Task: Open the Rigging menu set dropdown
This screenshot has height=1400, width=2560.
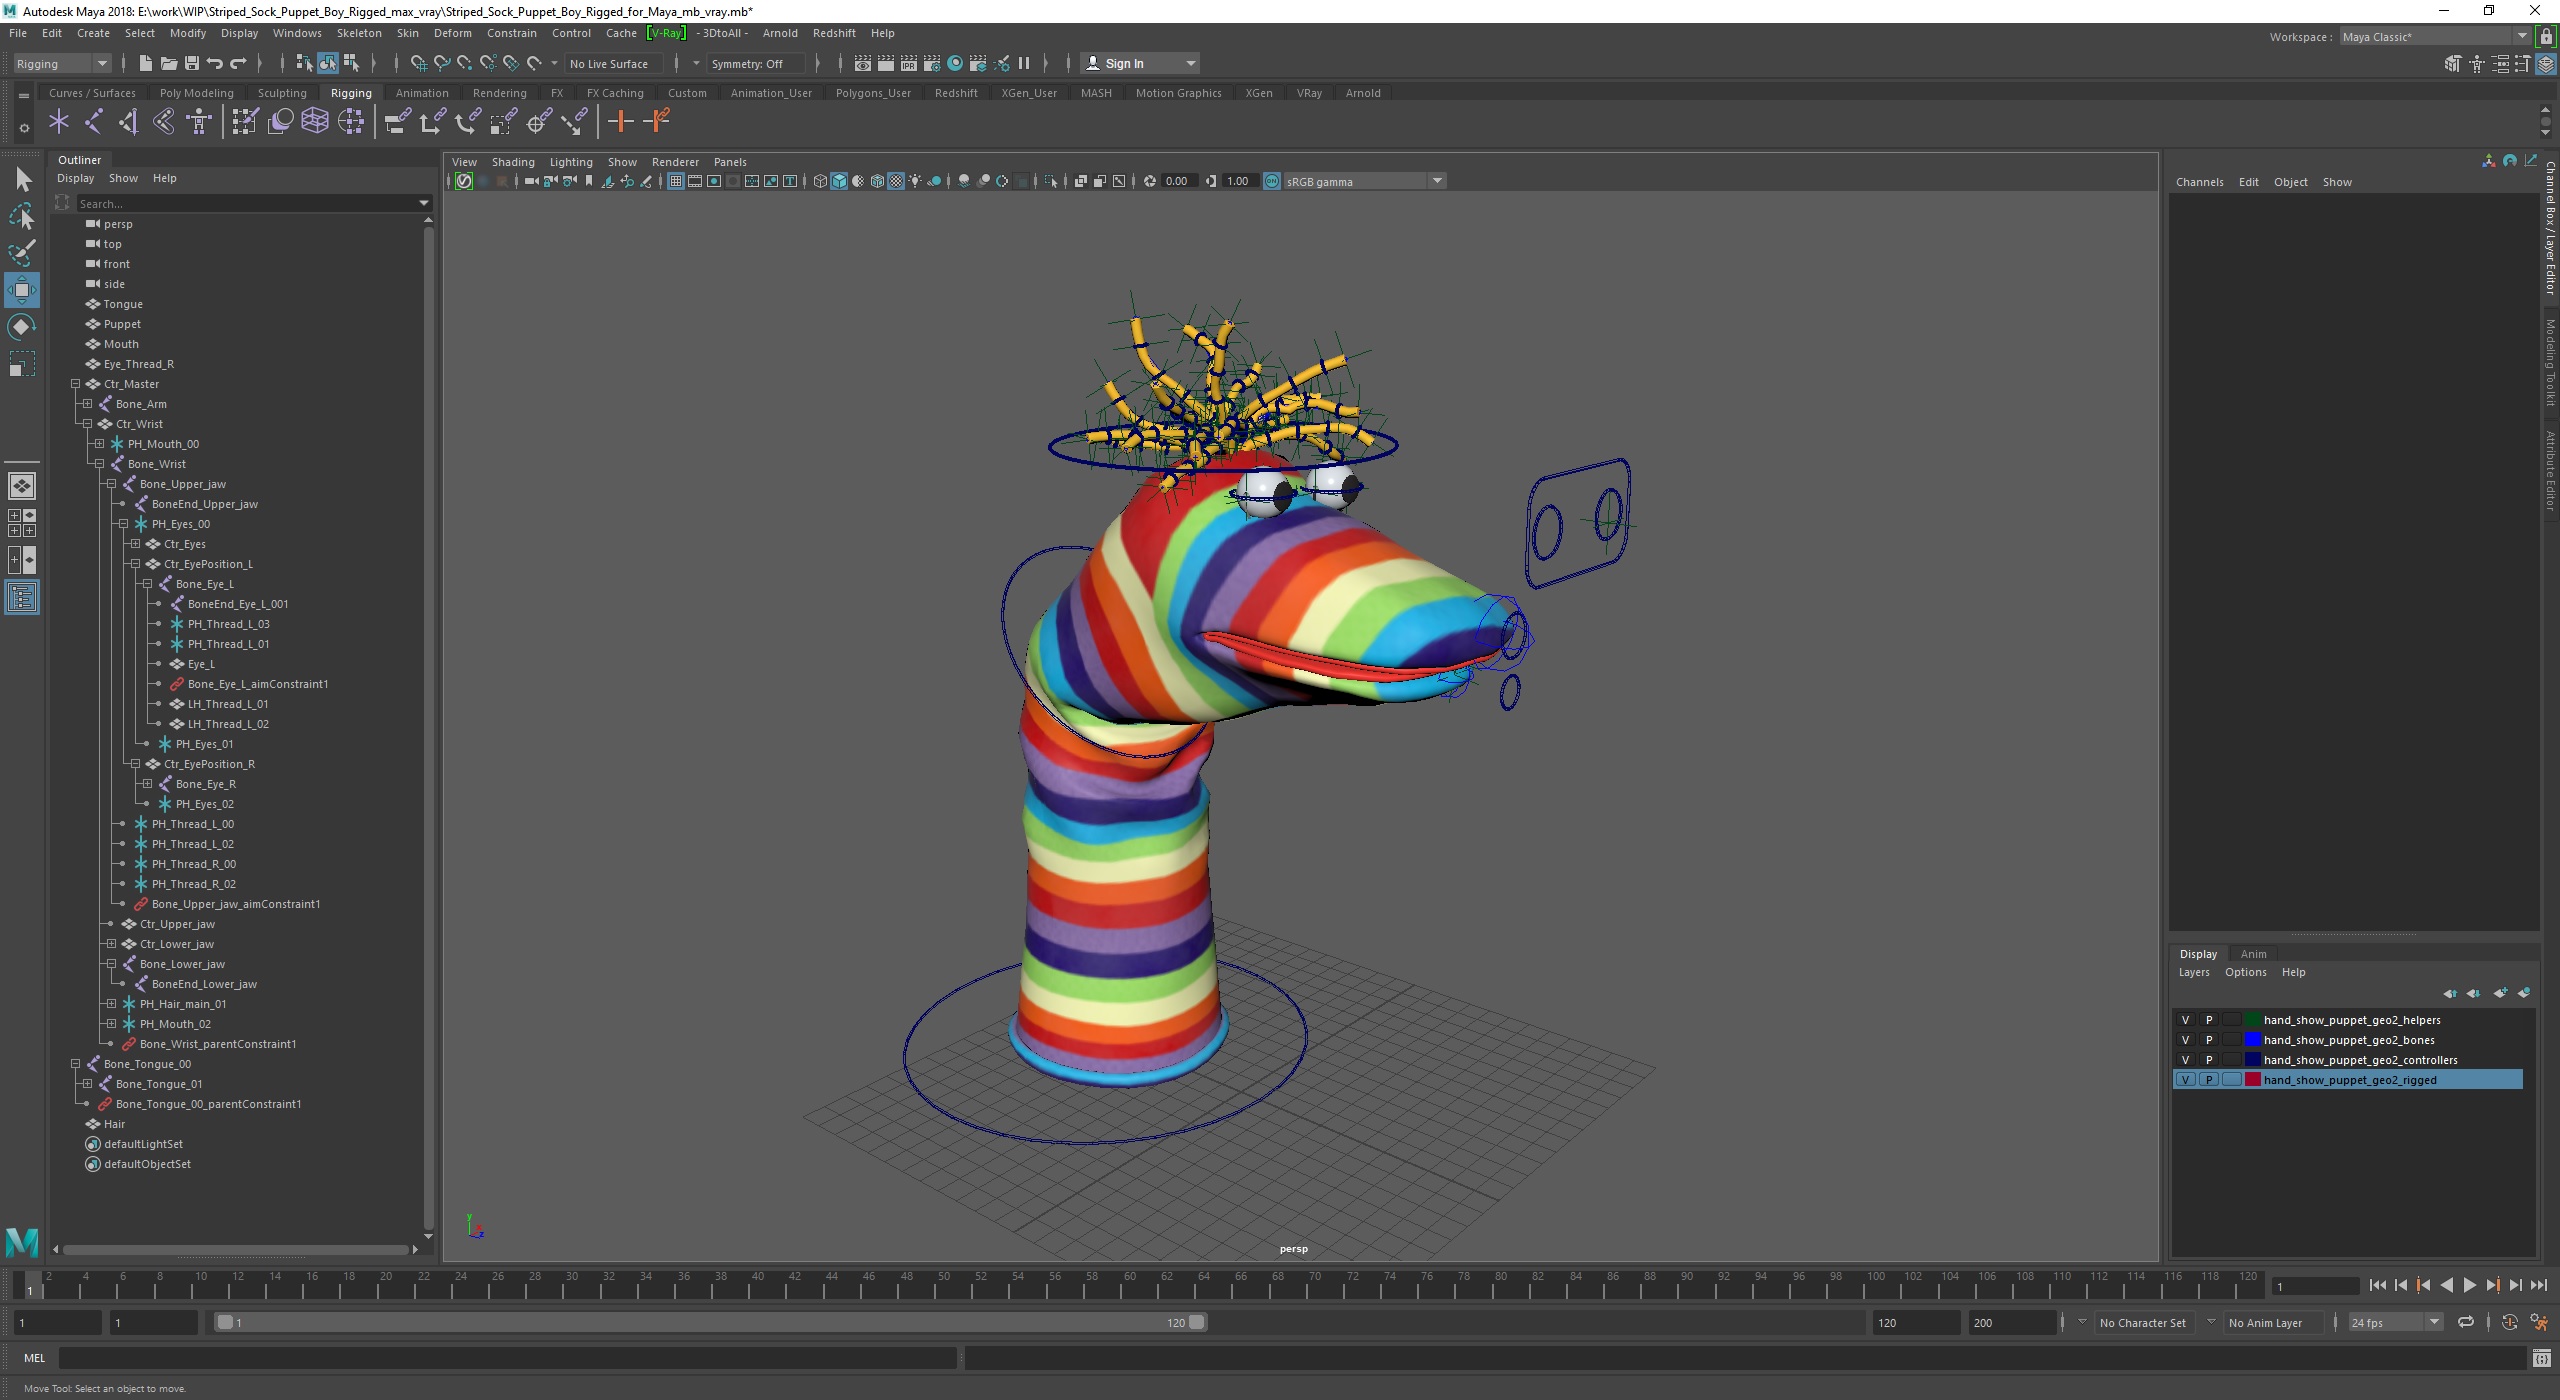Action: (x=62, y=63)
